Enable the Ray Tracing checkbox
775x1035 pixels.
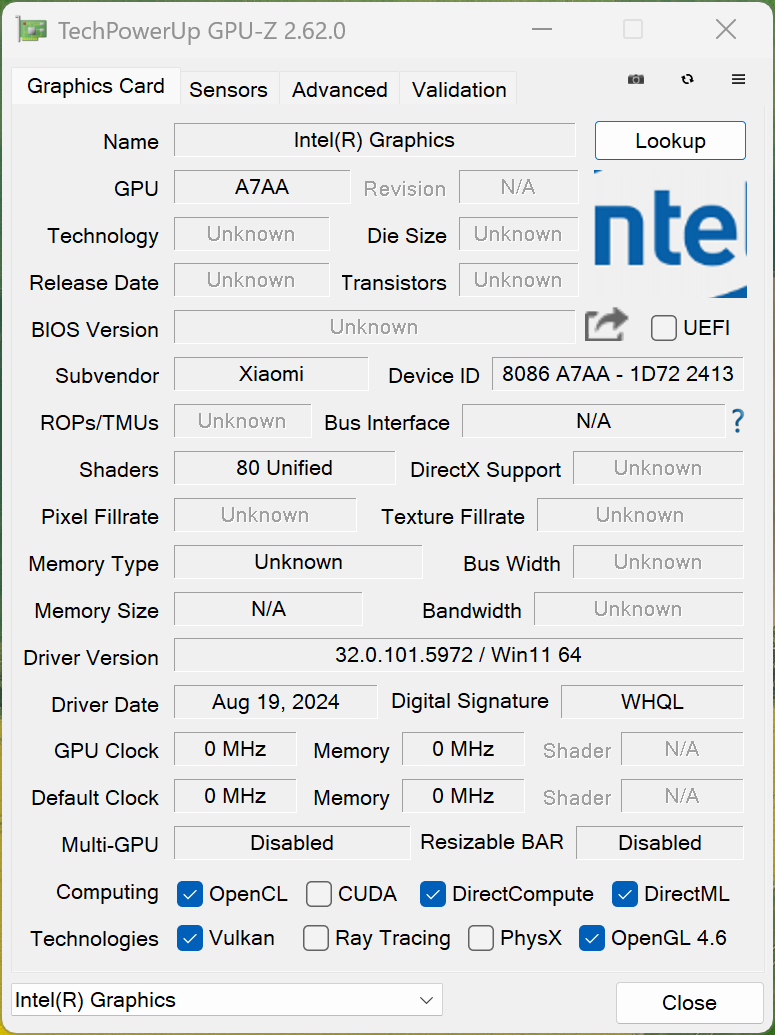(x=316, y=938)
